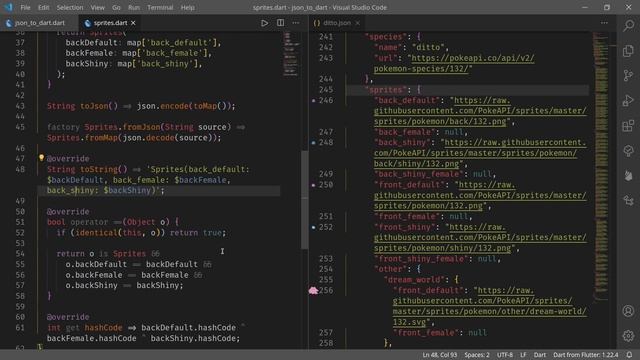The height and width of the screenshot is (360, 640).
Task: Open the File menu
Action: (x=25, y=7)
